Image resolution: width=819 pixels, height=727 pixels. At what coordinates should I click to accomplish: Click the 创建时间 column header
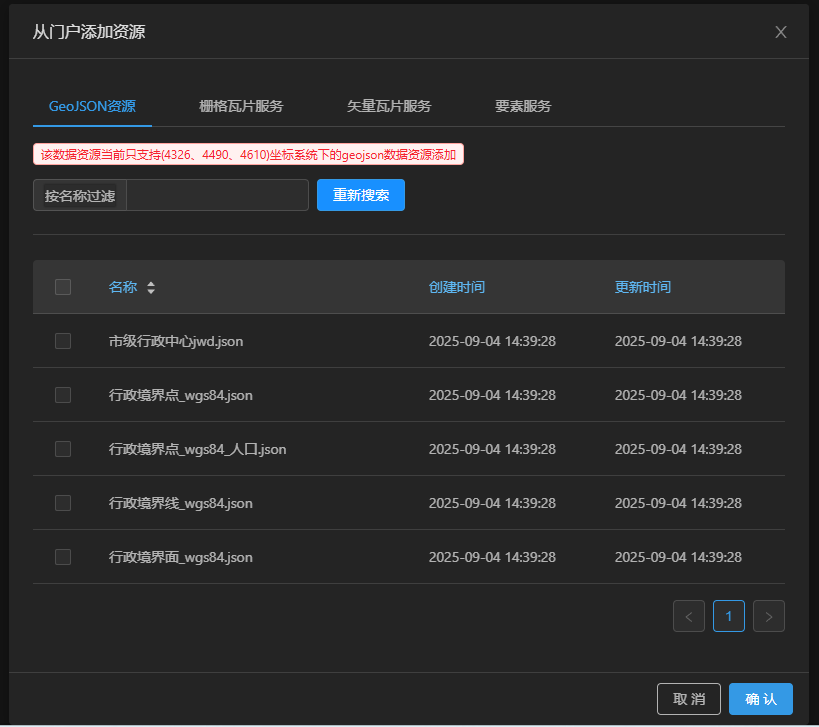(457, 287)
